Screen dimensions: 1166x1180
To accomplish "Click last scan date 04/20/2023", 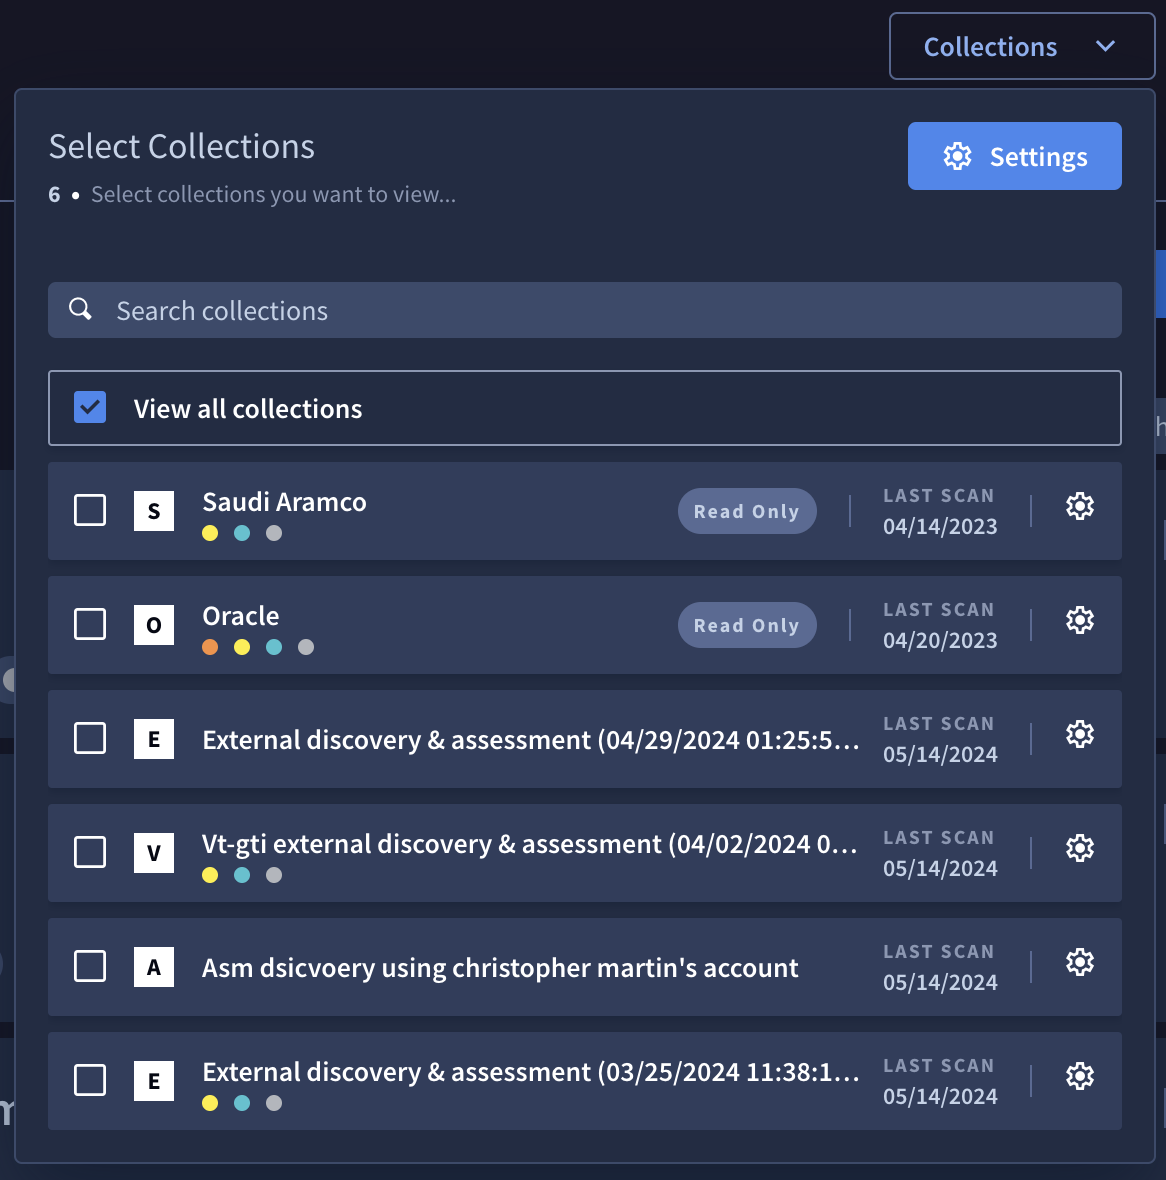I will click(x=940, y=640).
